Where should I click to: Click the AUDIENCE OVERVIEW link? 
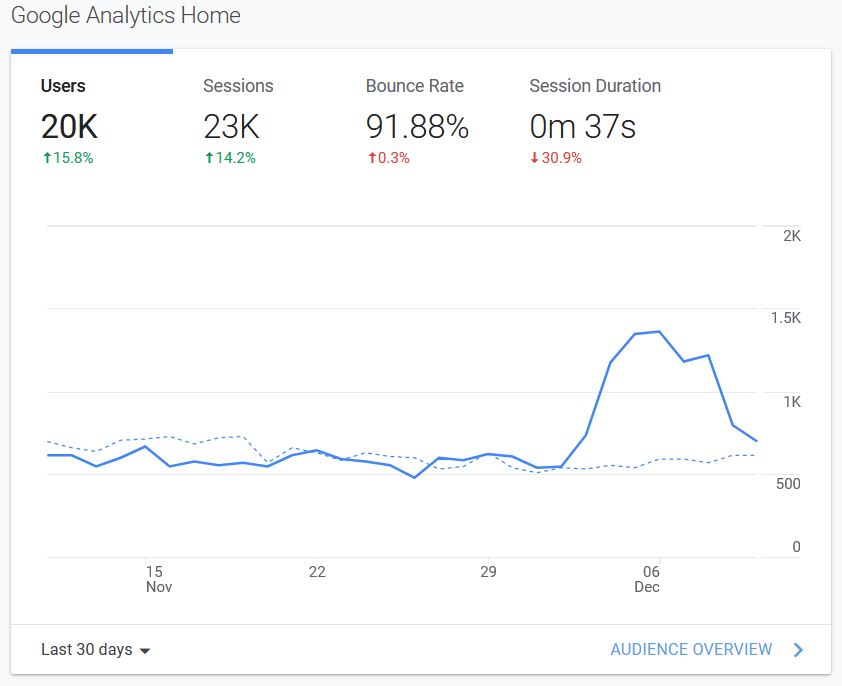coord(691,649)
